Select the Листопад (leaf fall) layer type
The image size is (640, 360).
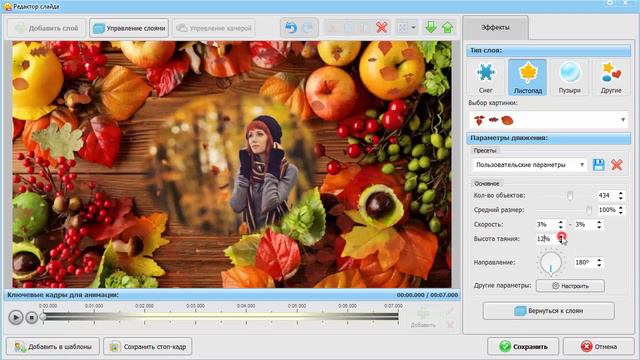coord(527,78)
